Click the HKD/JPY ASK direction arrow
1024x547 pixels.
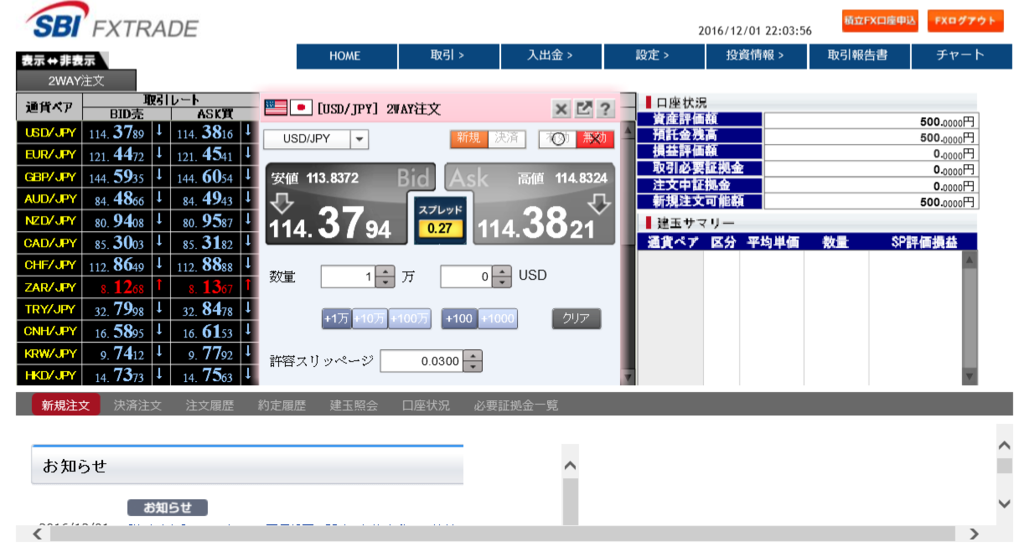tap(248, 375)
